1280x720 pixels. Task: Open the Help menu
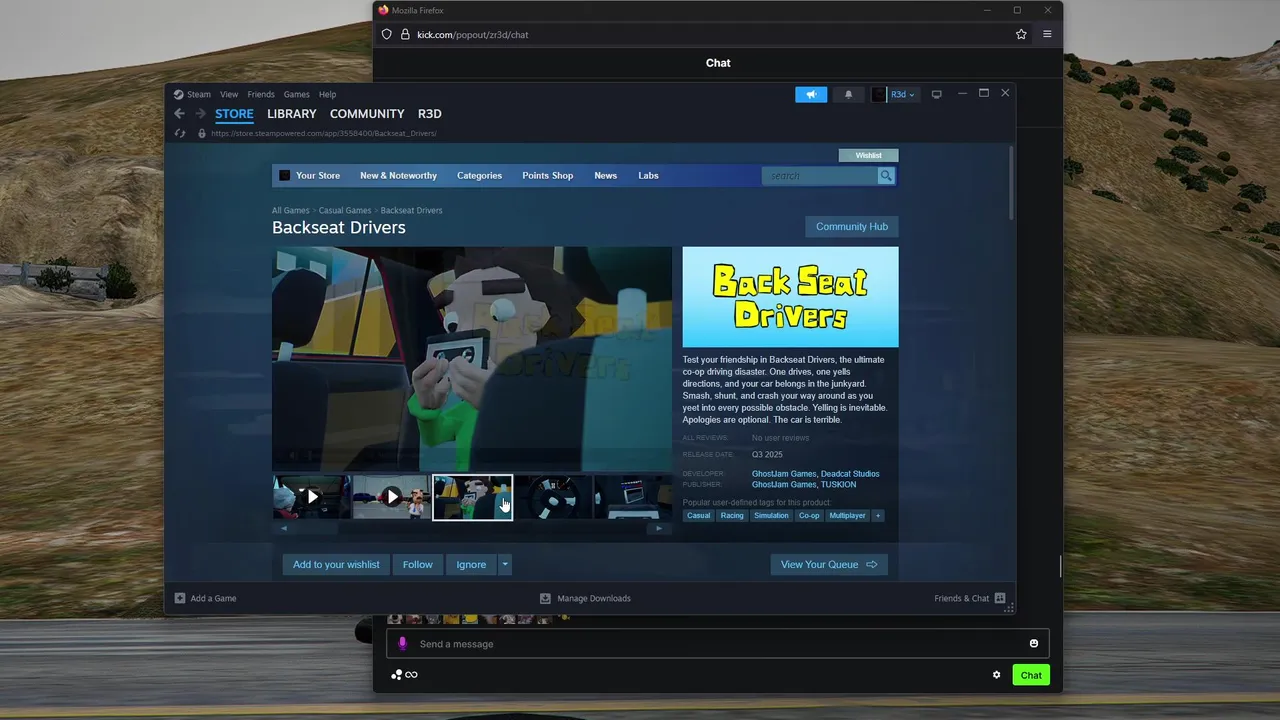tap(327, 94)
